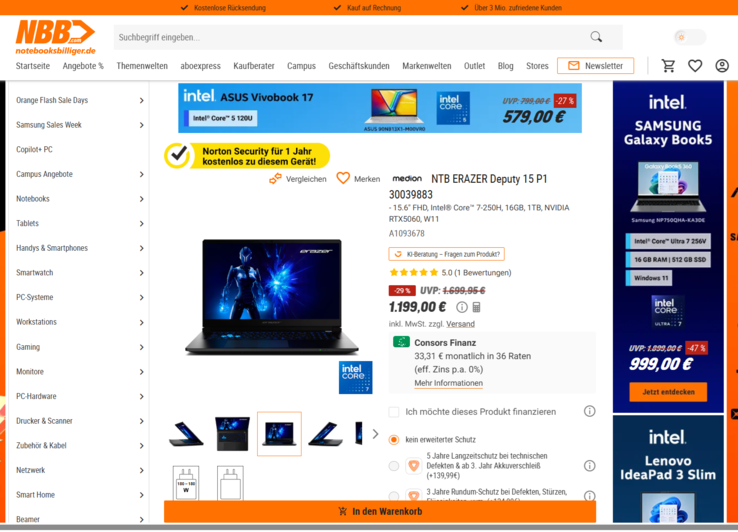Click KI-Beratung – Fragen zum Produkt button
Viewport: 738px width, 532px height.
click(x=446, y=254)
